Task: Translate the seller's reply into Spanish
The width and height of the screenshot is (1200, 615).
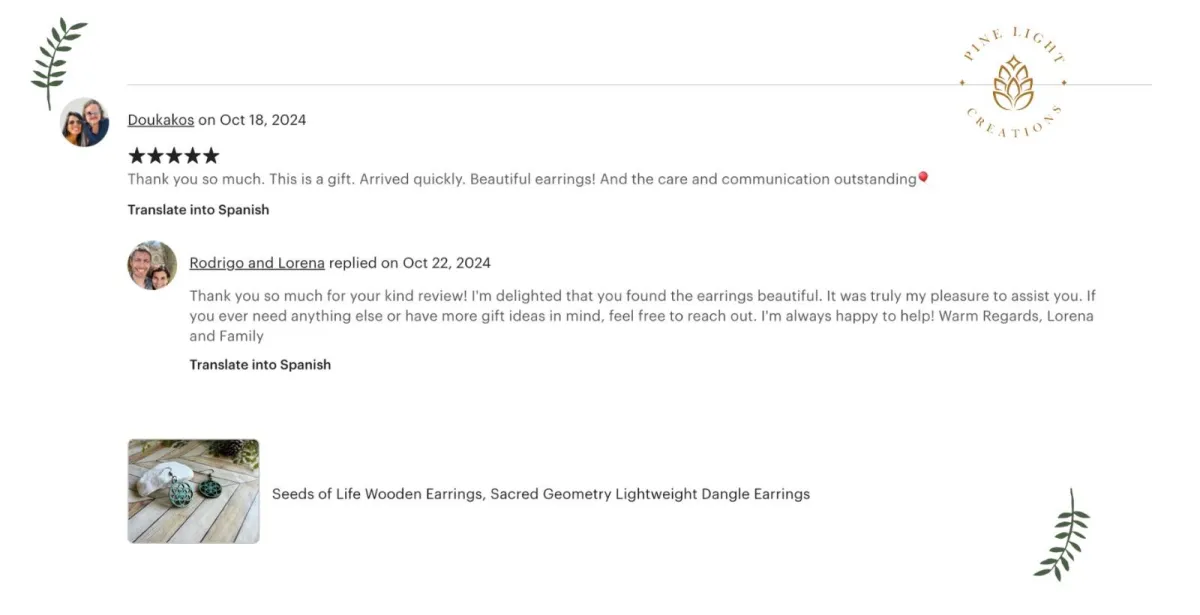Action: (x=260, y=365)
